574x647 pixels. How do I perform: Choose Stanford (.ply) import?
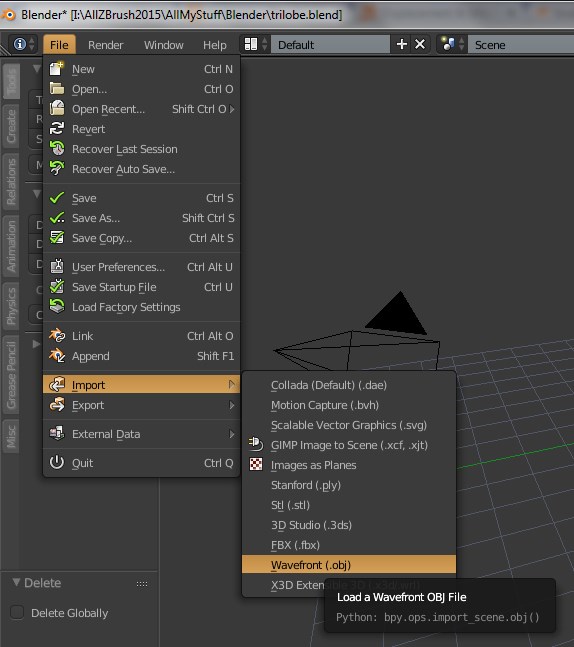click(x=349, y=485)
